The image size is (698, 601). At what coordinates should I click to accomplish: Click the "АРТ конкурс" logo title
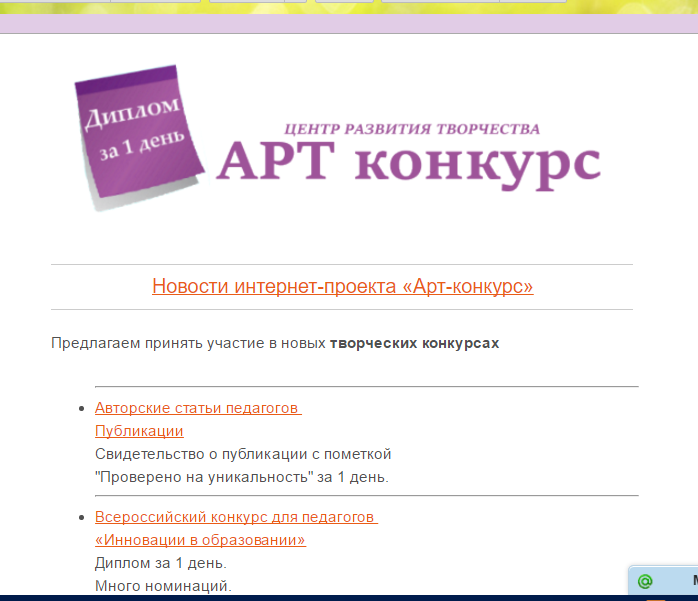(x=409, y=163)
